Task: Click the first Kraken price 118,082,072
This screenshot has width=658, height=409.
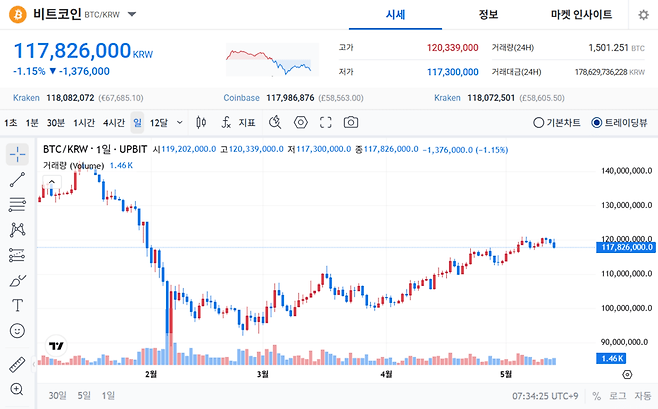Action: pos(70,98)
